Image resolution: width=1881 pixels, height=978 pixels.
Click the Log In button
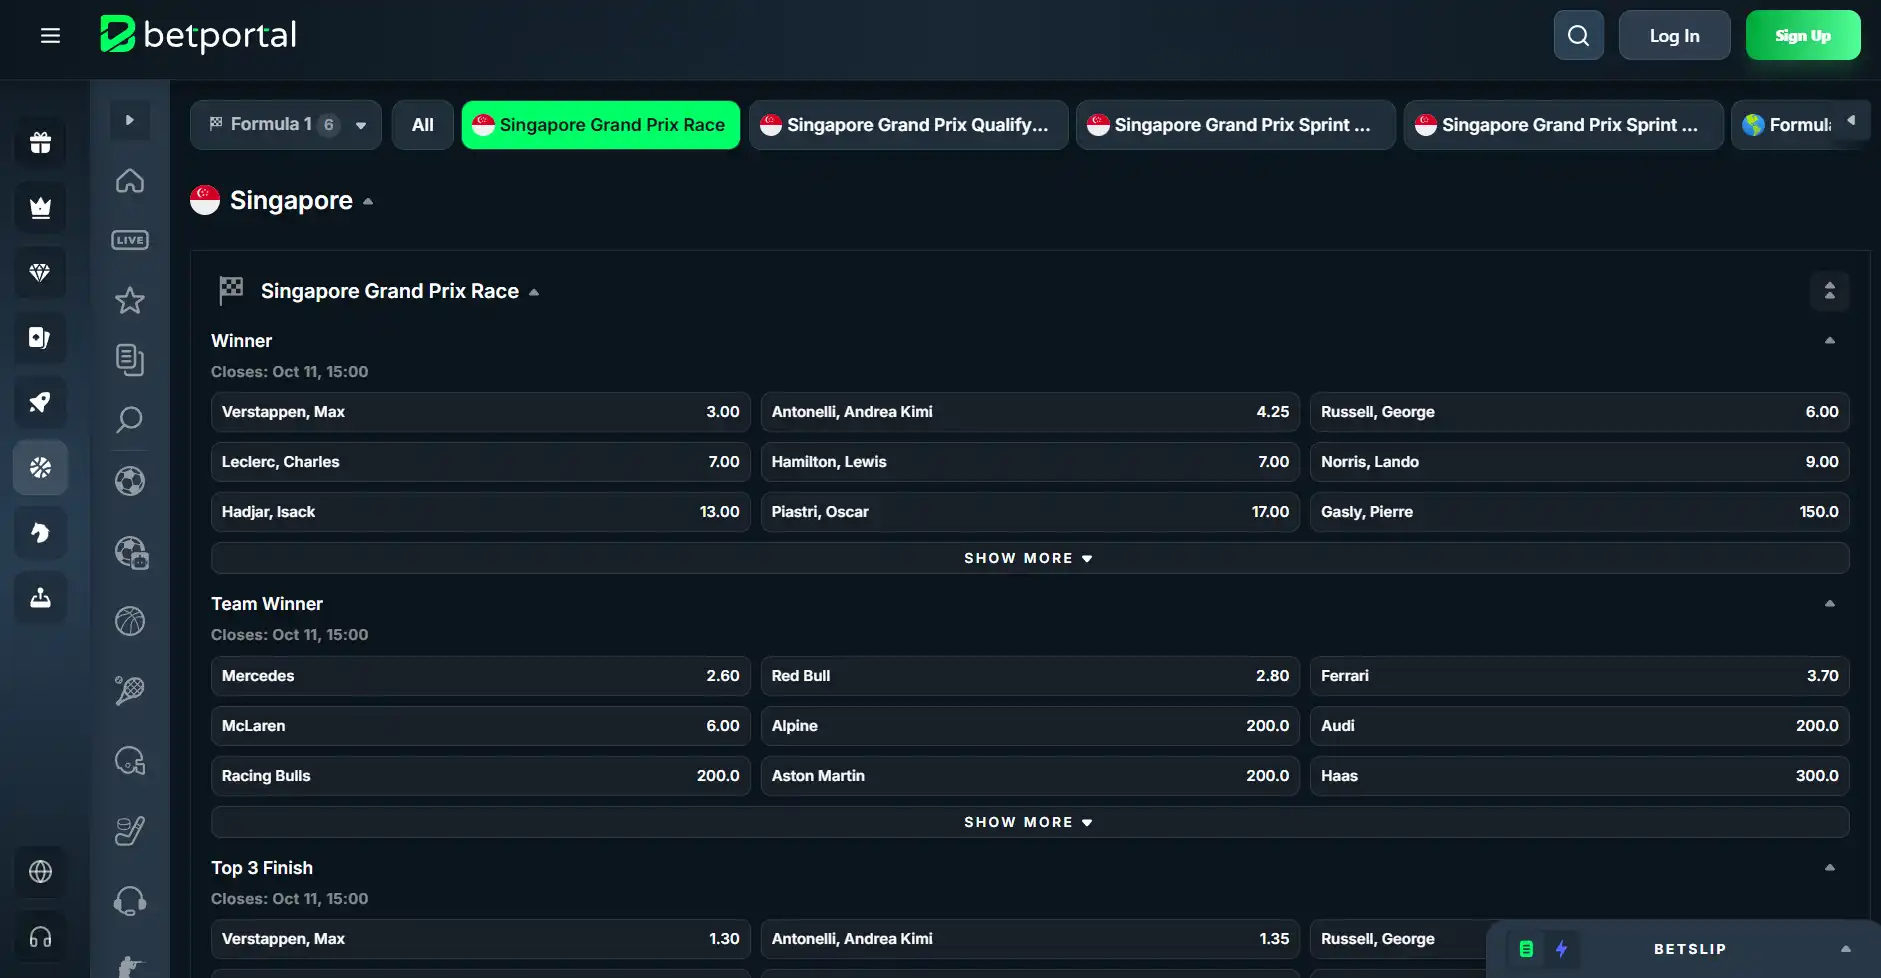point(1674,36)
